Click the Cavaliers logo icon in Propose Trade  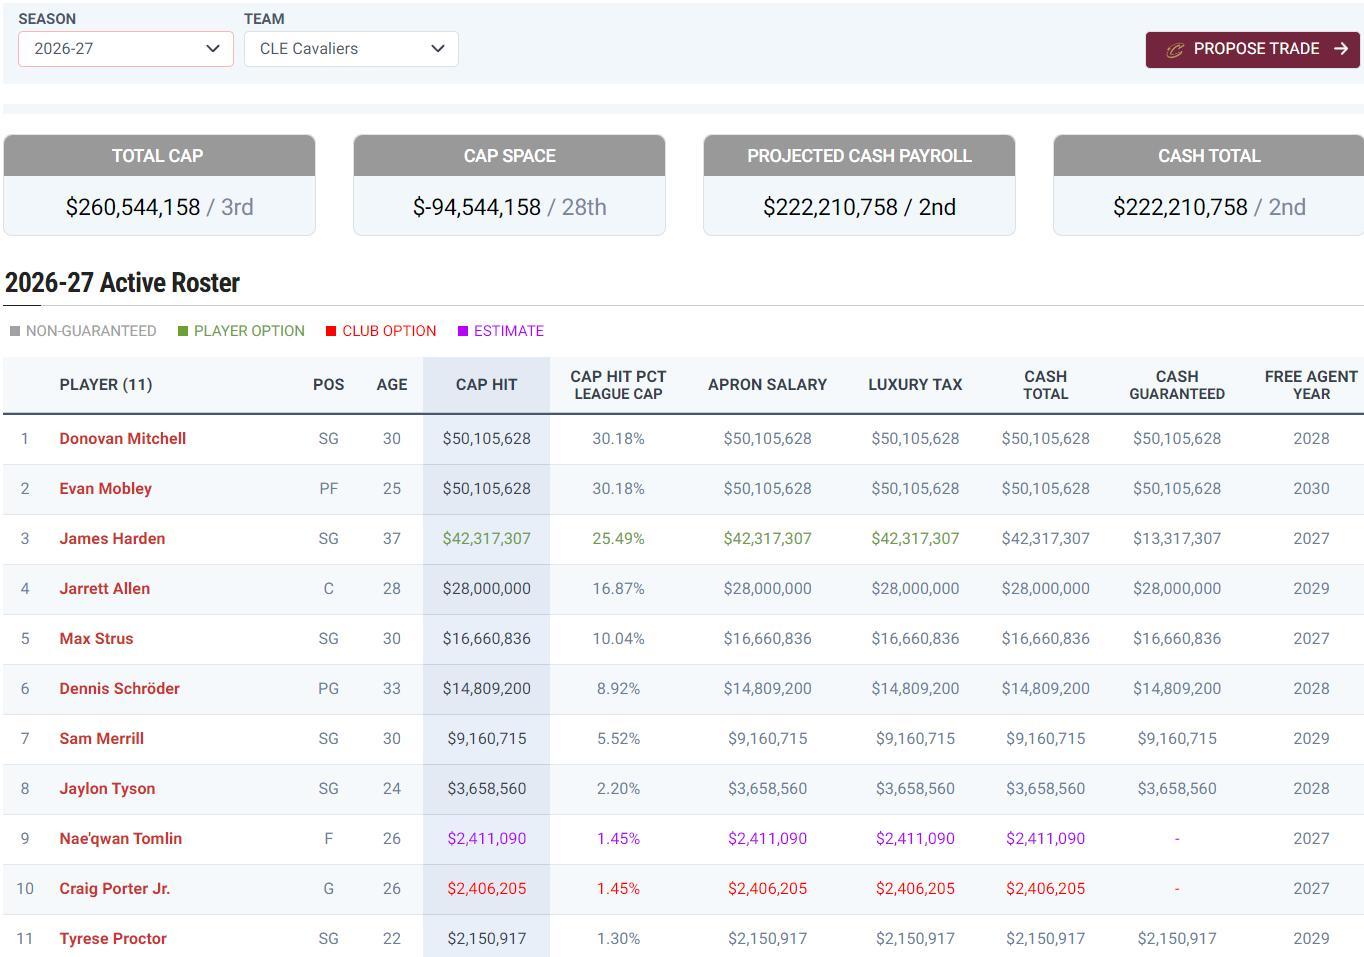(1174, 50)
